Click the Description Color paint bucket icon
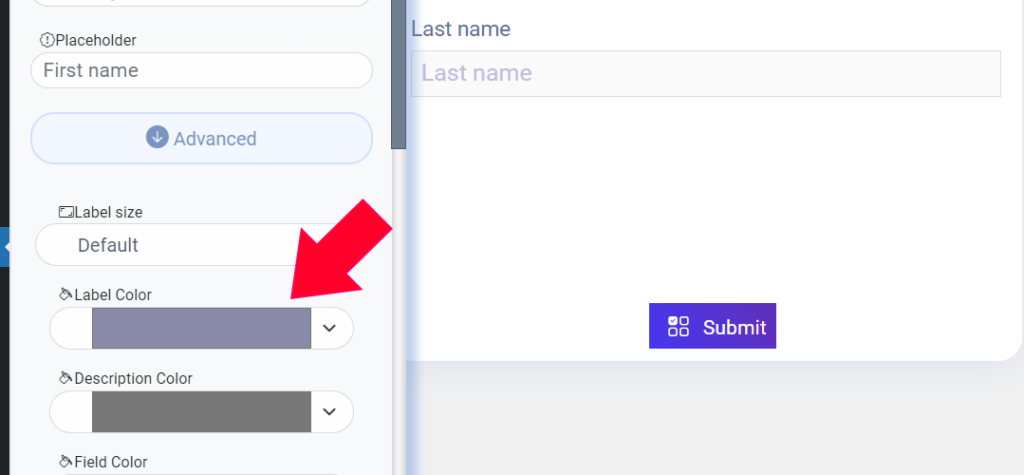 click(65, 378)
